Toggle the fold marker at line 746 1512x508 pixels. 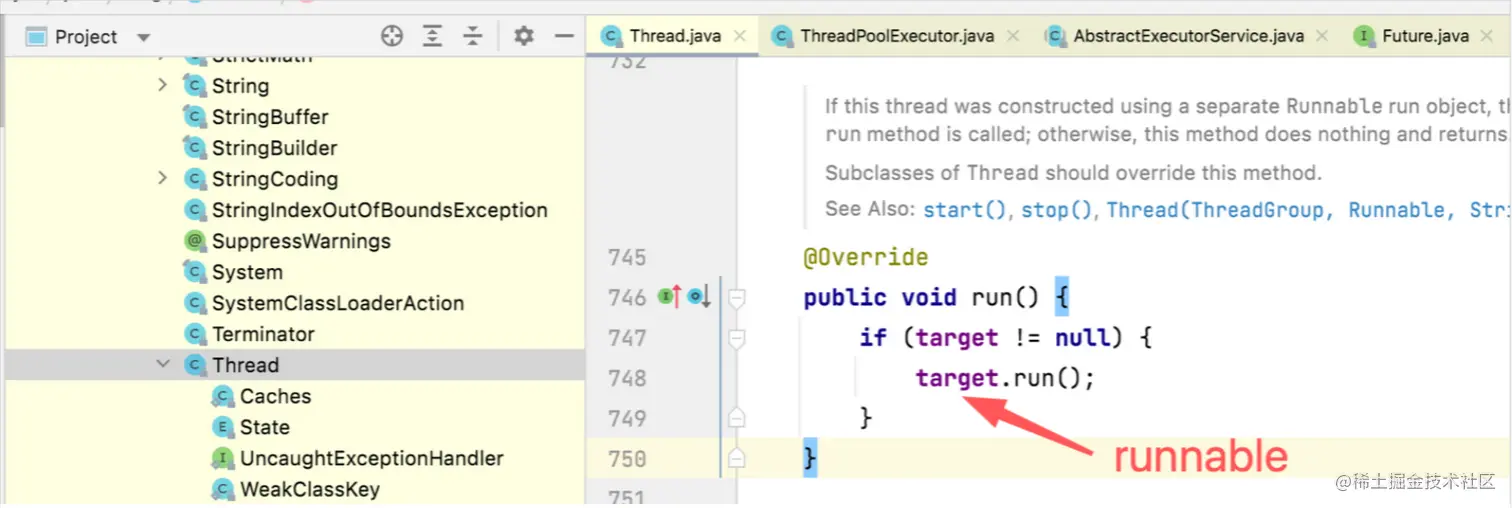[x=737, y=298]
